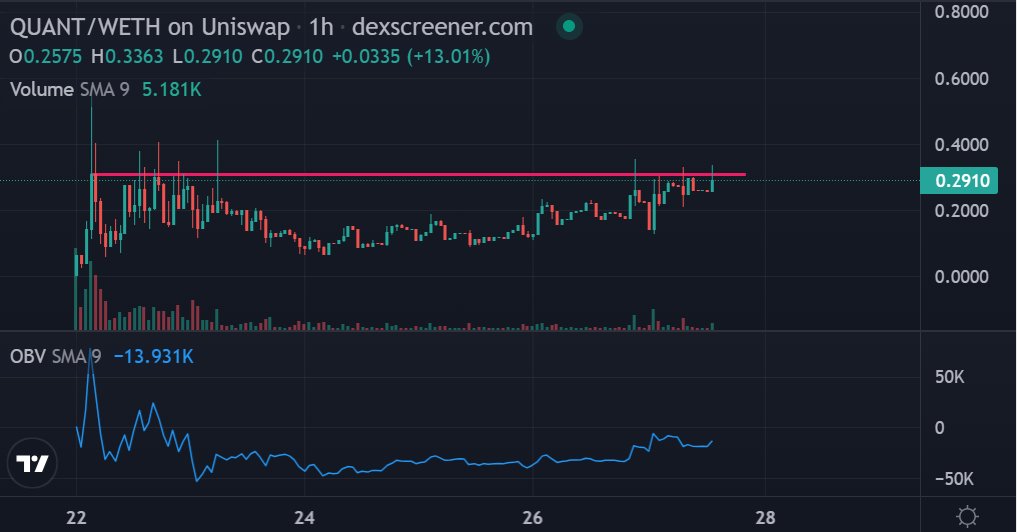This screenshot has width=1017, height=532.
Task: Click date 24 on time axis
Action: point(304,517)
